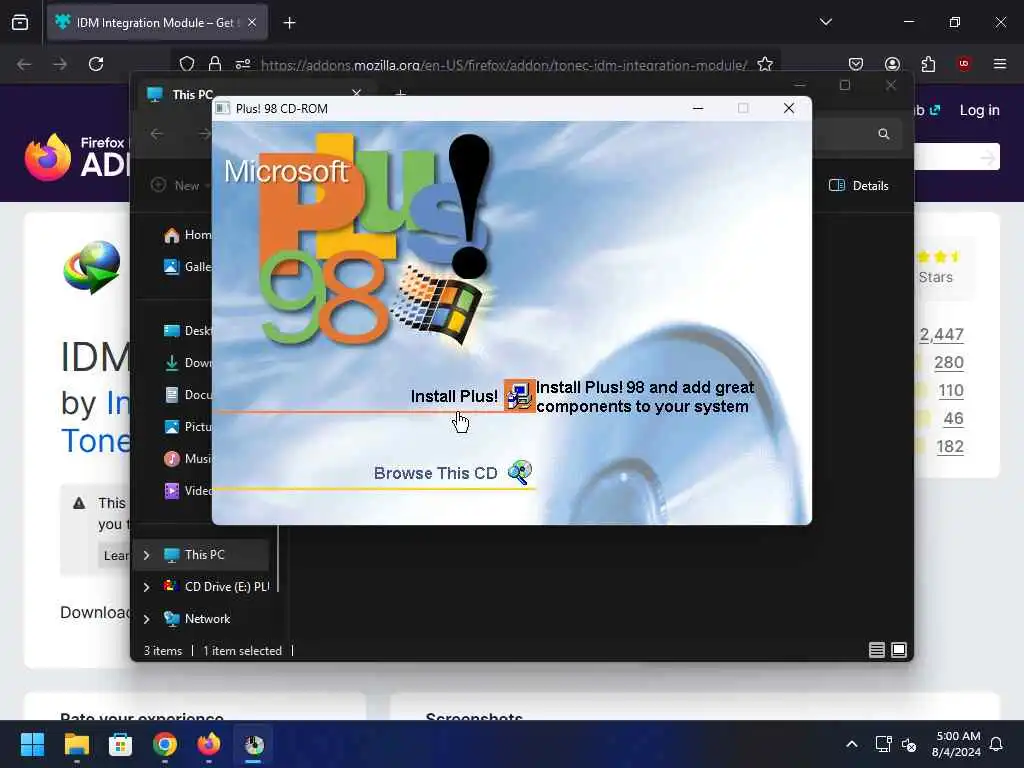Click Firefox View icon at top left
1024x768 pixels.
(x=20, y=22)
